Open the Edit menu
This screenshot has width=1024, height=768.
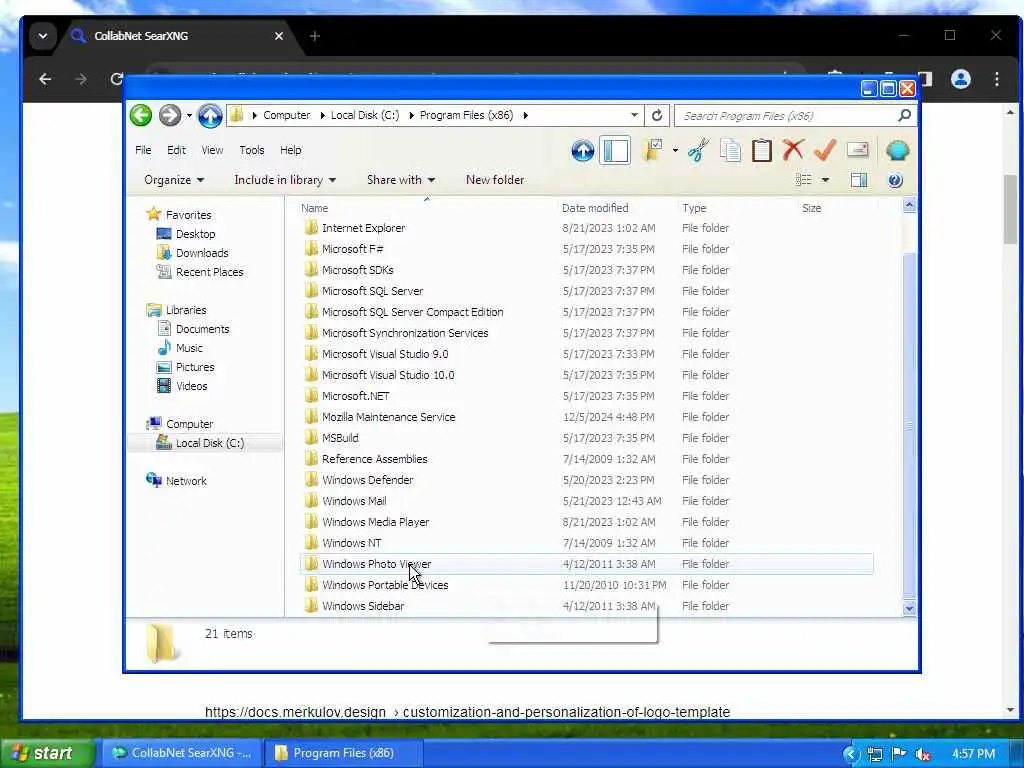[176, 150]
